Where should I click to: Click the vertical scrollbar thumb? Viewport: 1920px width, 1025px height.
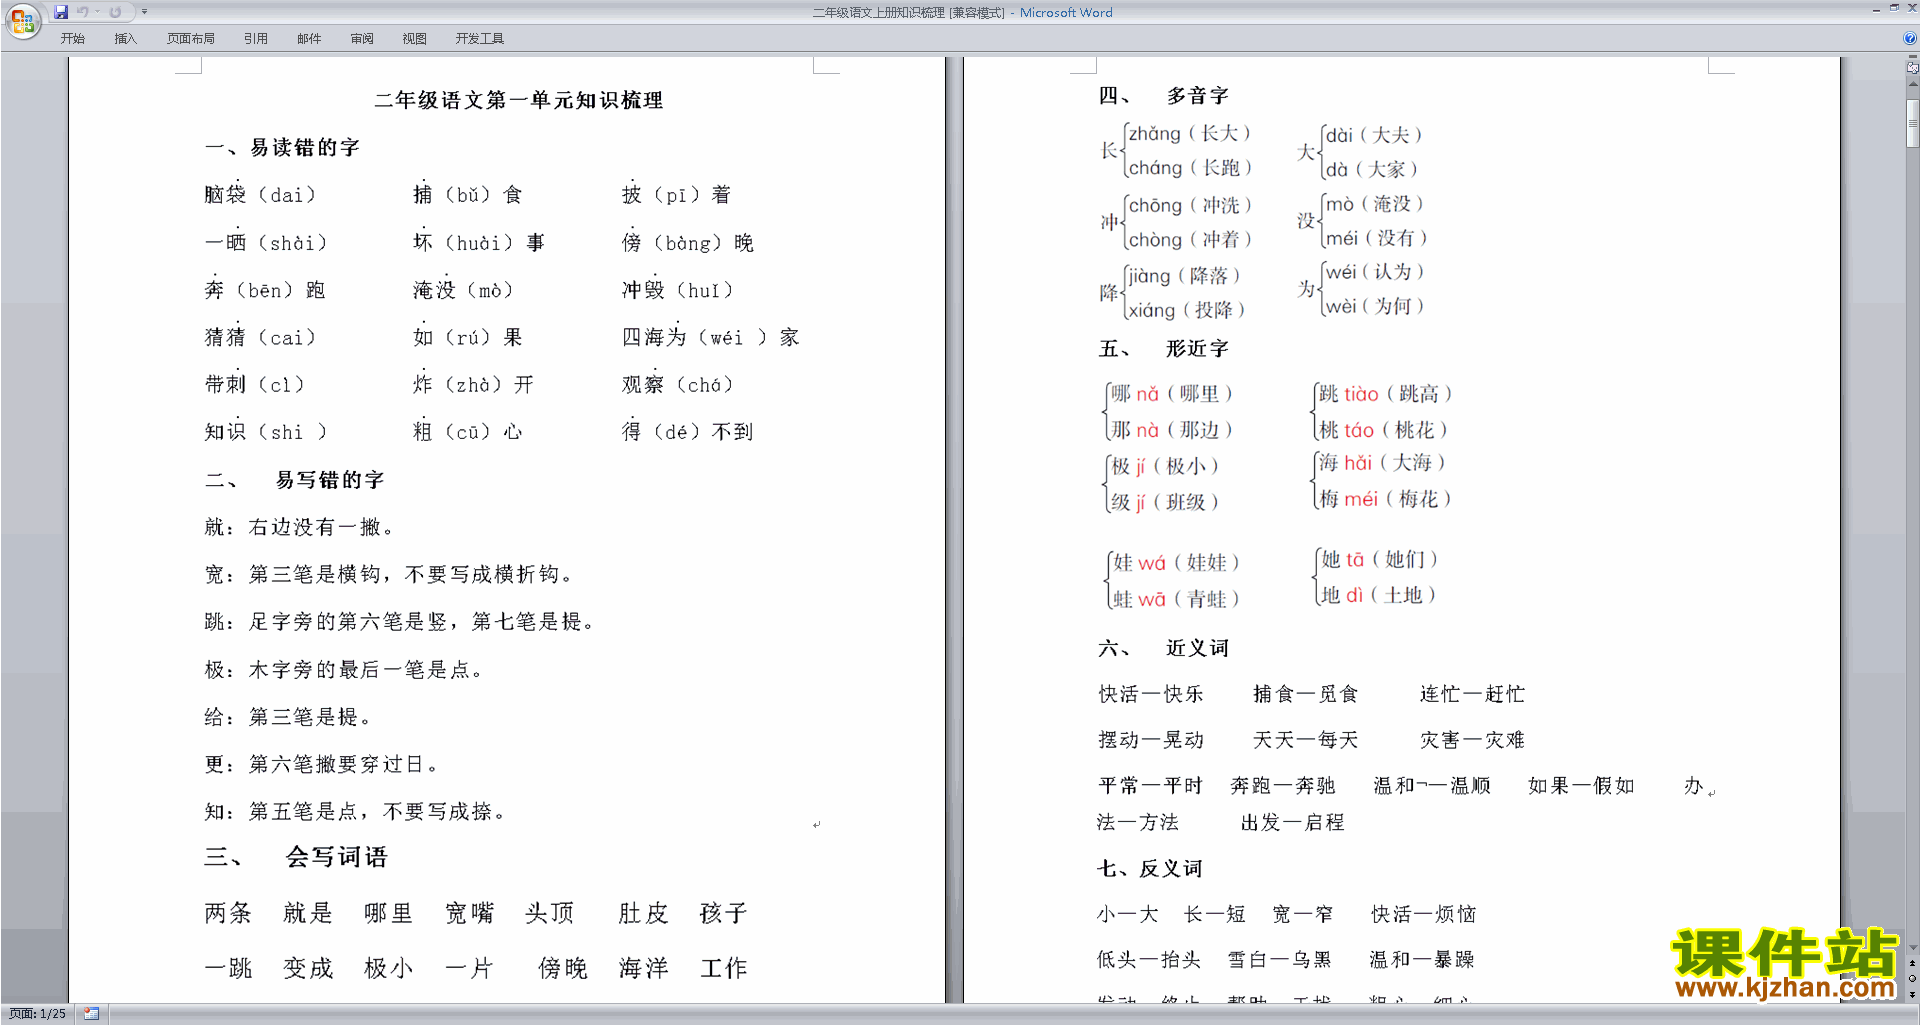coord(1912,122)
